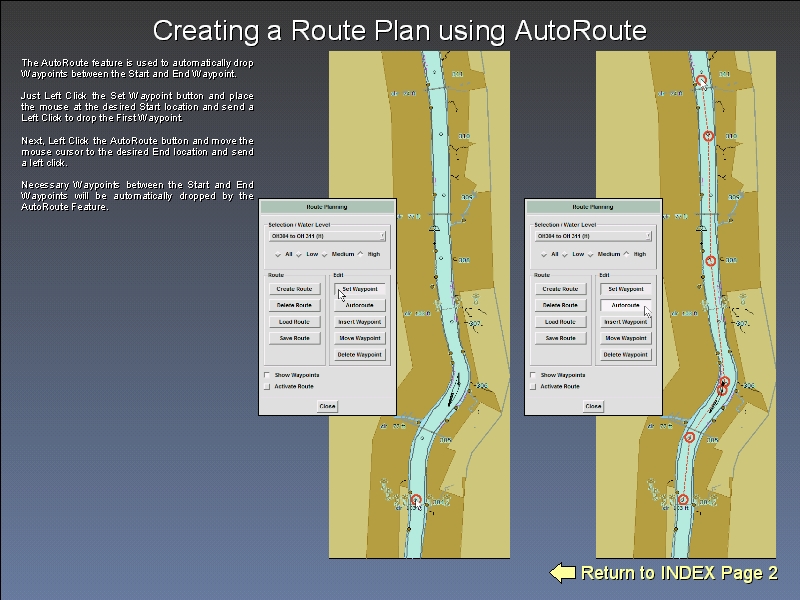Click Autoroute in the left dialog
Viewport: 800px width, 600px height.
point(360,305)
